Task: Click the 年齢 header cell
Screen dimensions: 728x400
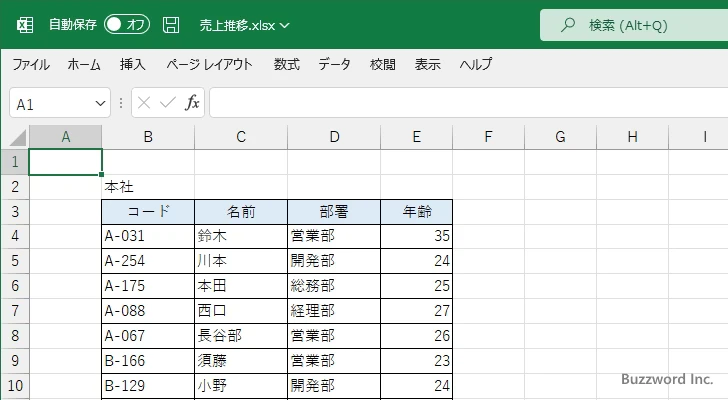Action: pyautogui.click(x=416, y=212)
